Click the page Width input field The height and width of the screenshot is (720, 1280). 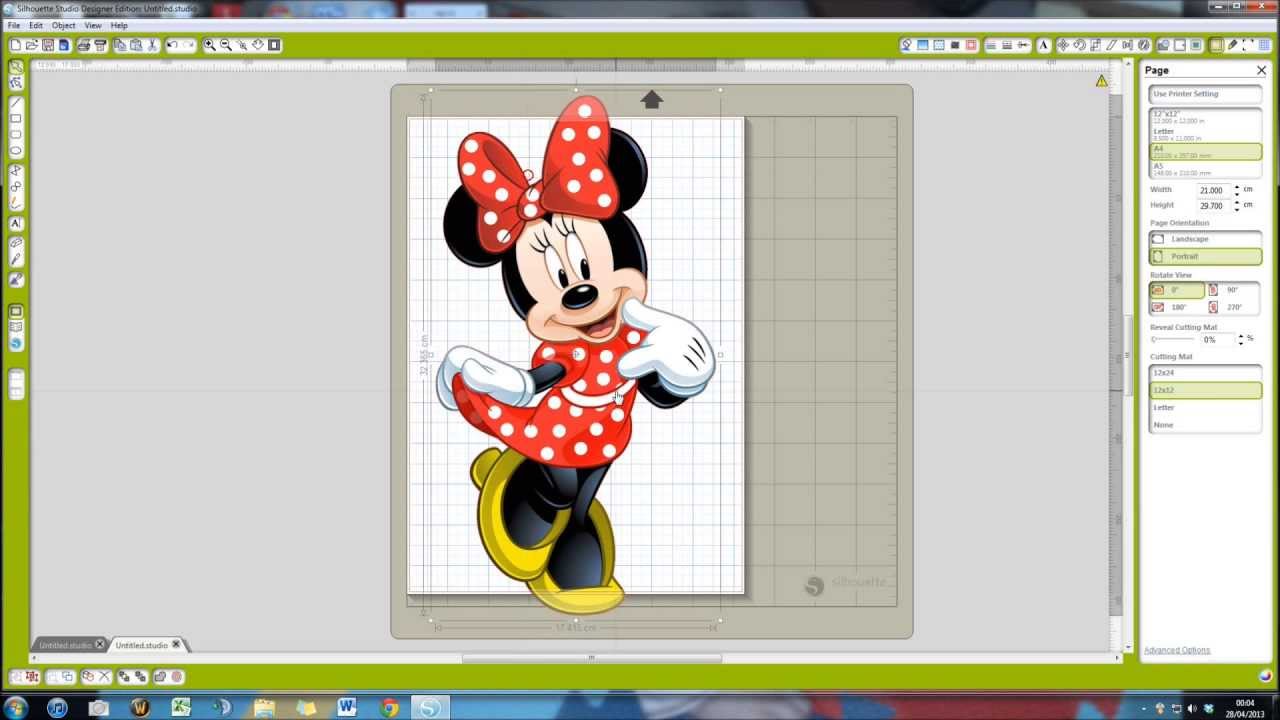coord(1214,190)
